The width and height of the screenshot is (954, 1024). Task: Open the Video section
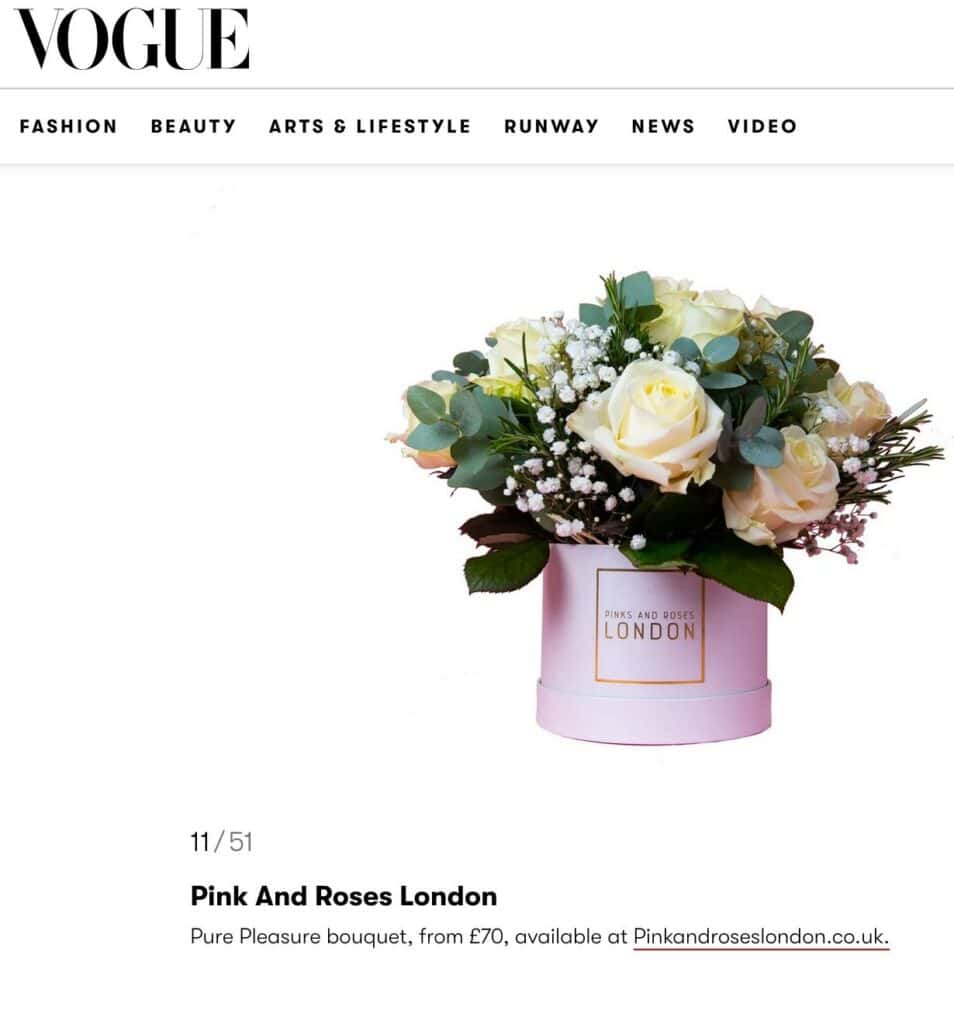(762, 126)
